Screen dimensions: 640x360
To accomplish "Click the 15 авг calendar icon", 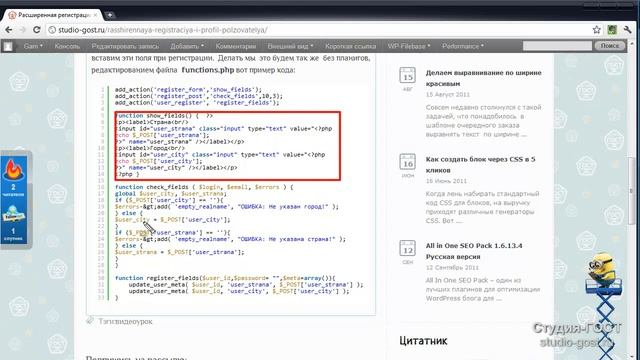I will tap(407, 76).
